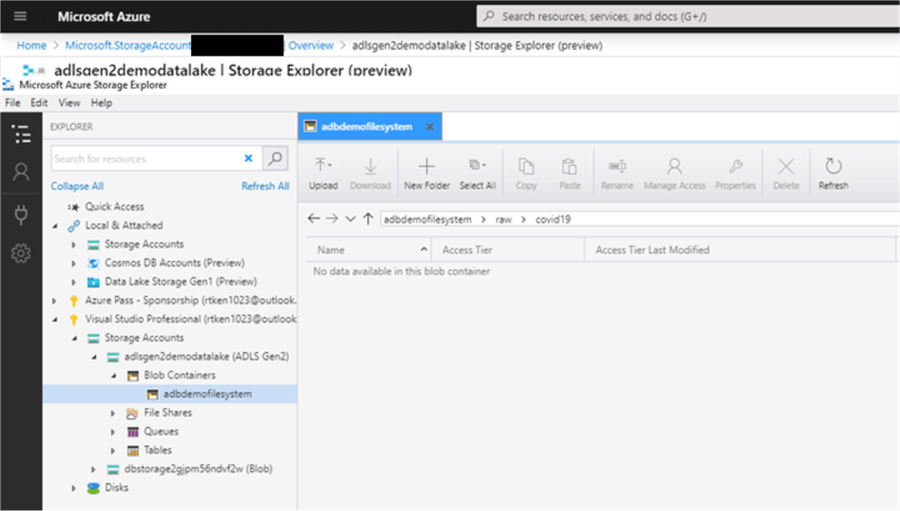Collapse the Blob Containers node
Image resolution: width=900 pixels, height=511 pixels.
[x=114, y=375]
